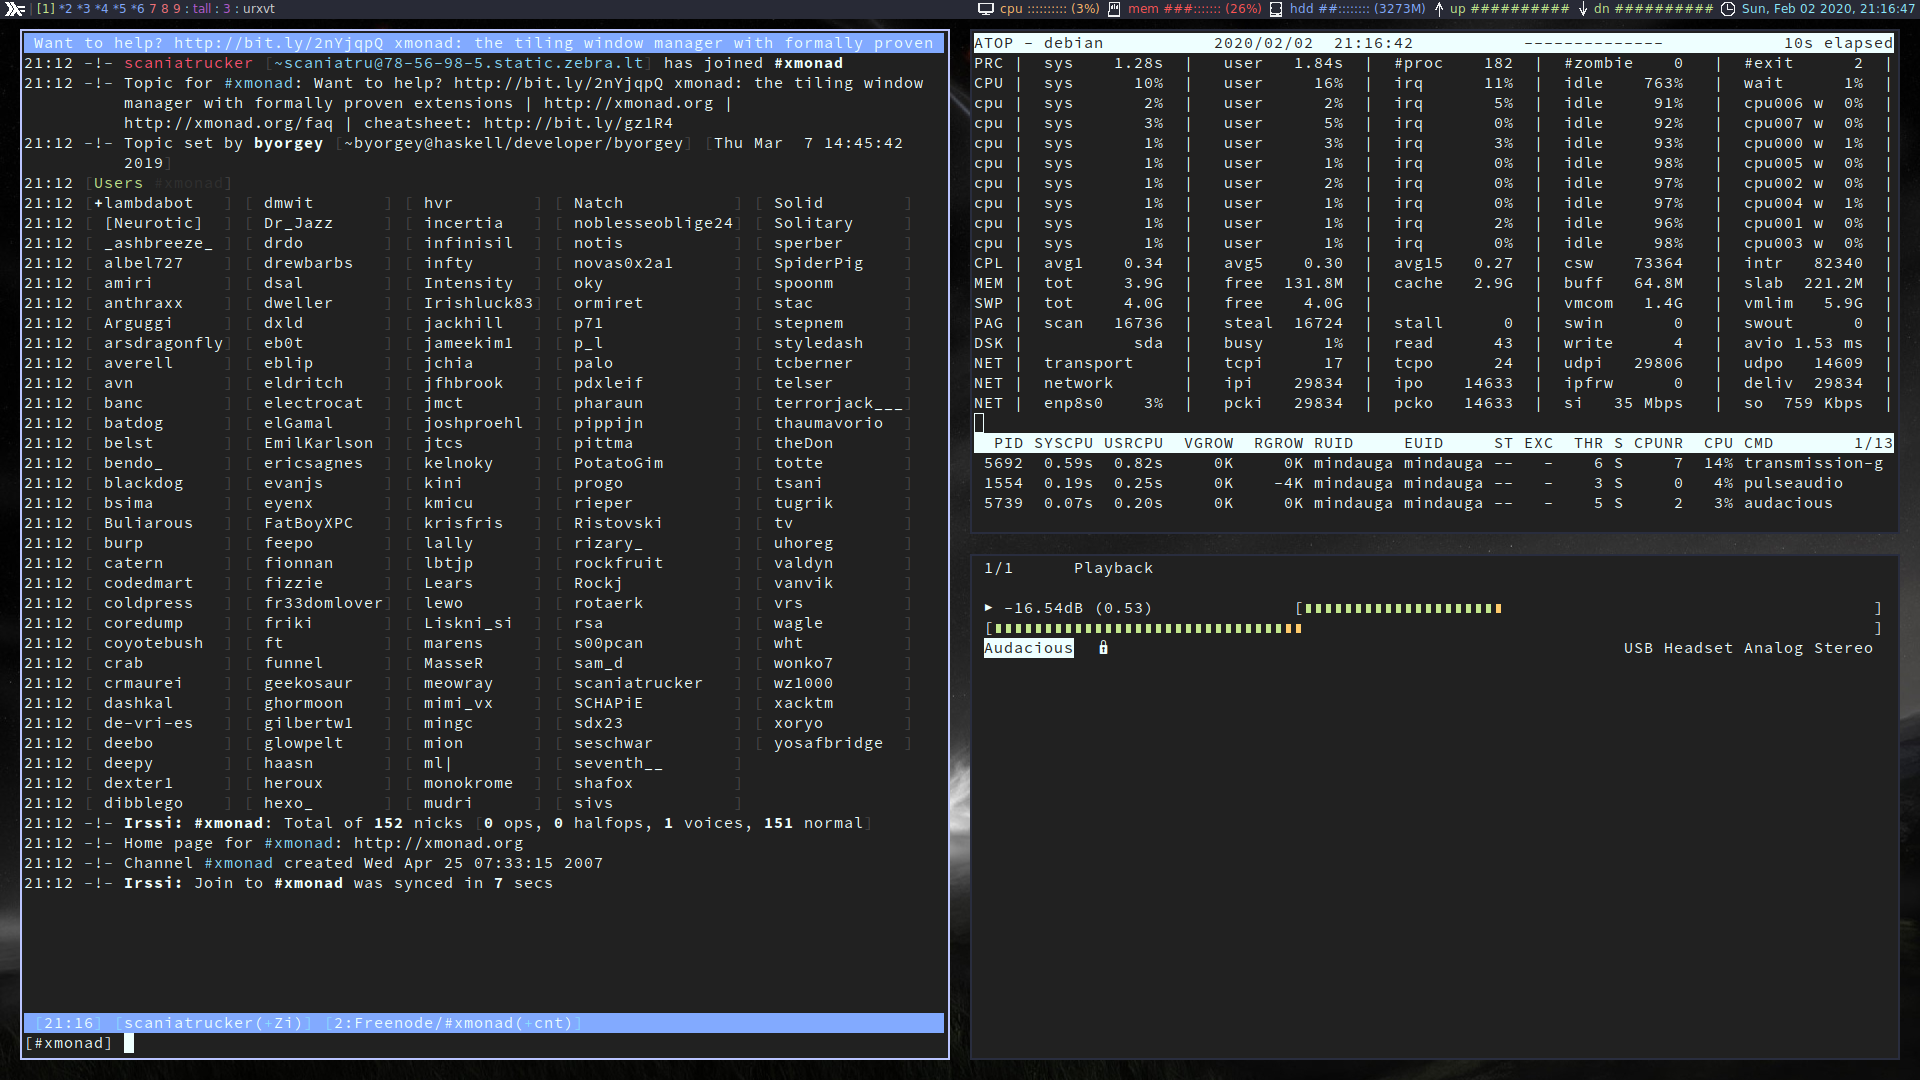Click nick SpiderPig

pos(818,263)
